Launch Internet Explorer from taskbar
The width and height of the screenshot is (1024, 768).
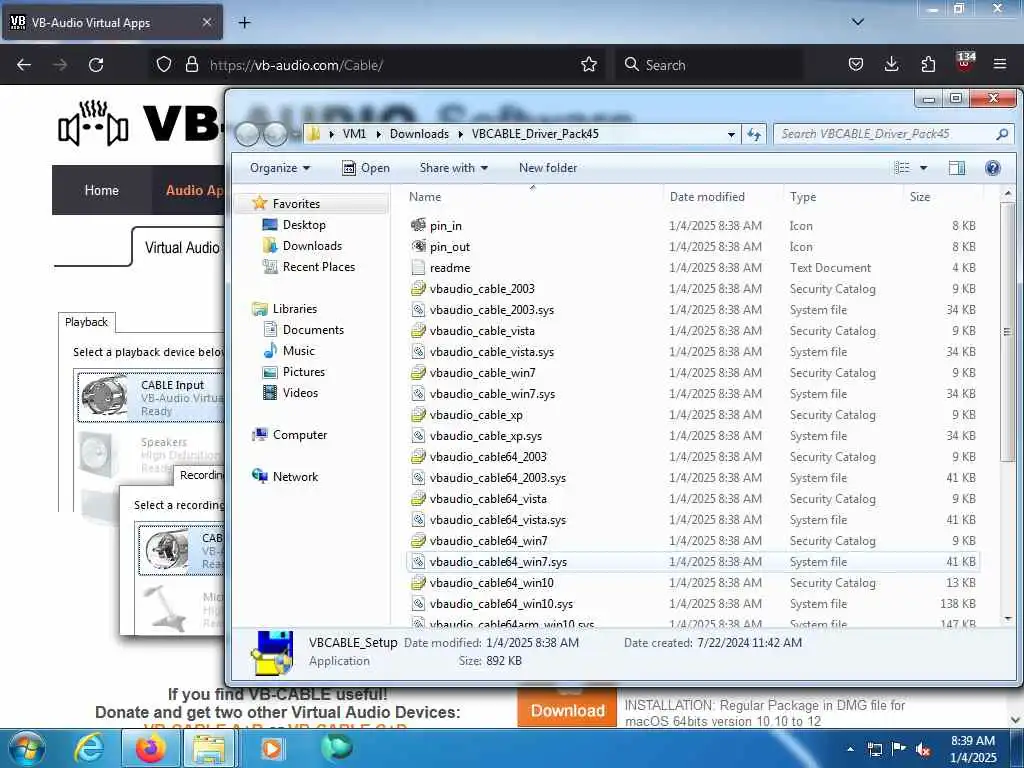tap(89, 748)
